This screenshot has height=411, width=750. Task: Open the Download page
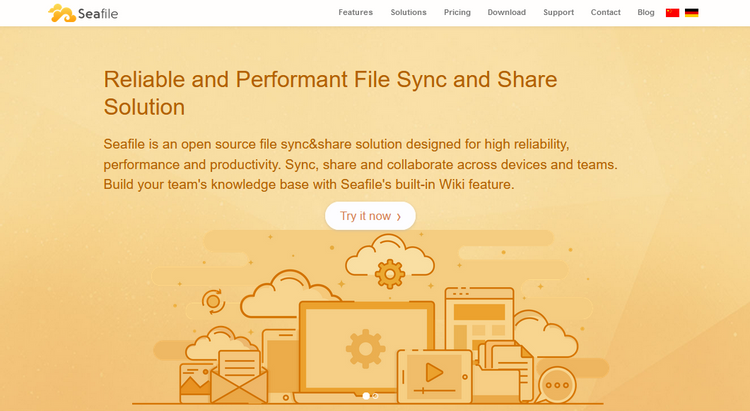507,12
